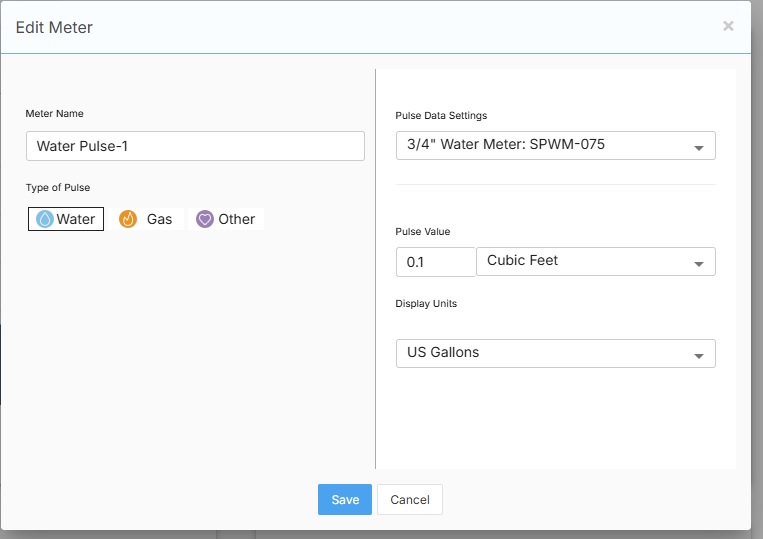Focus the Pulse Value 0.1 input
Image resolution: width=763 pixels, height=539 pixels.
[x=436, y=262]
